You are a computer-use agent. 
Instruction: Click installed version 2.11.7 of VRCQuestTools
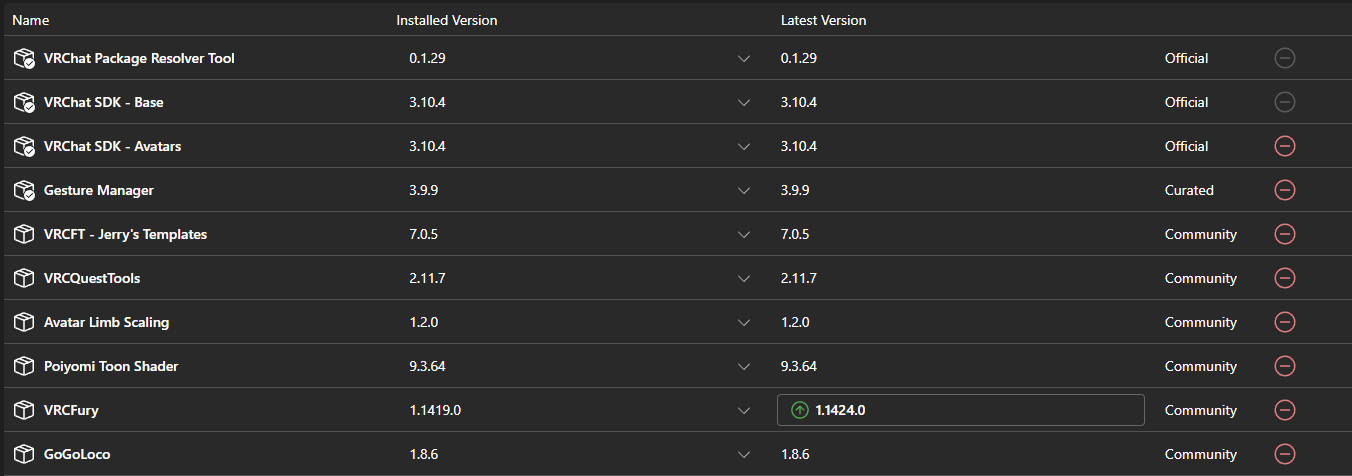tap(427, 278)
